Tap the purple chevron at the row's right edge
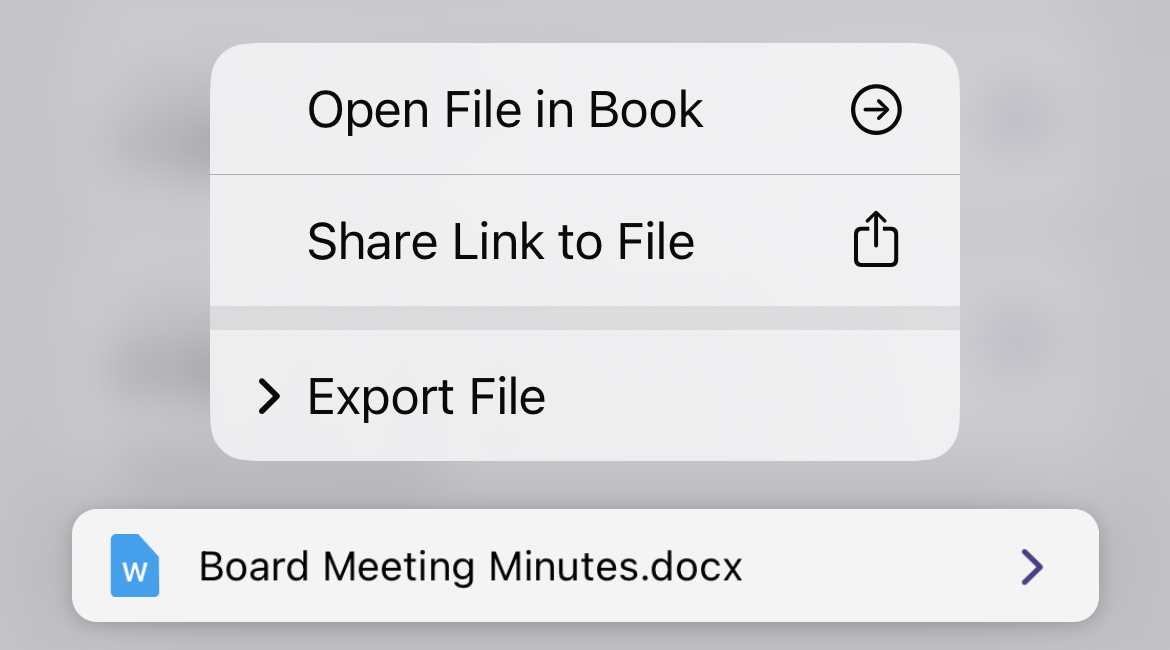The height and width of the screenshot is (650, 1170). pyautogui.click(x=1030, y=566)
